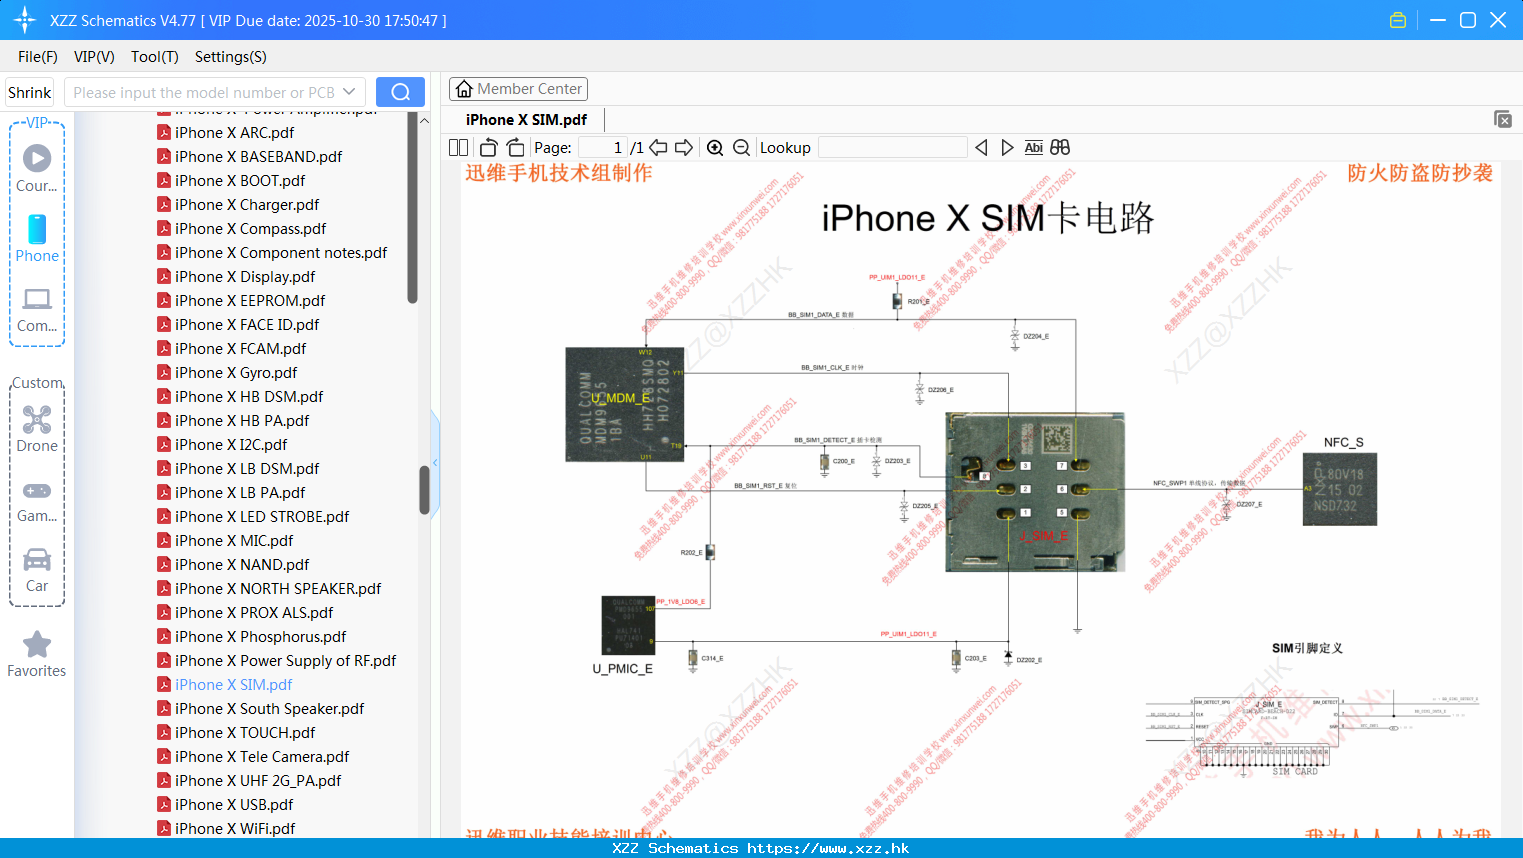Open iPhone X FCAM.pdf
Image resolution: width=1523 pixels, height=858 pixels.
pos(240,348)
